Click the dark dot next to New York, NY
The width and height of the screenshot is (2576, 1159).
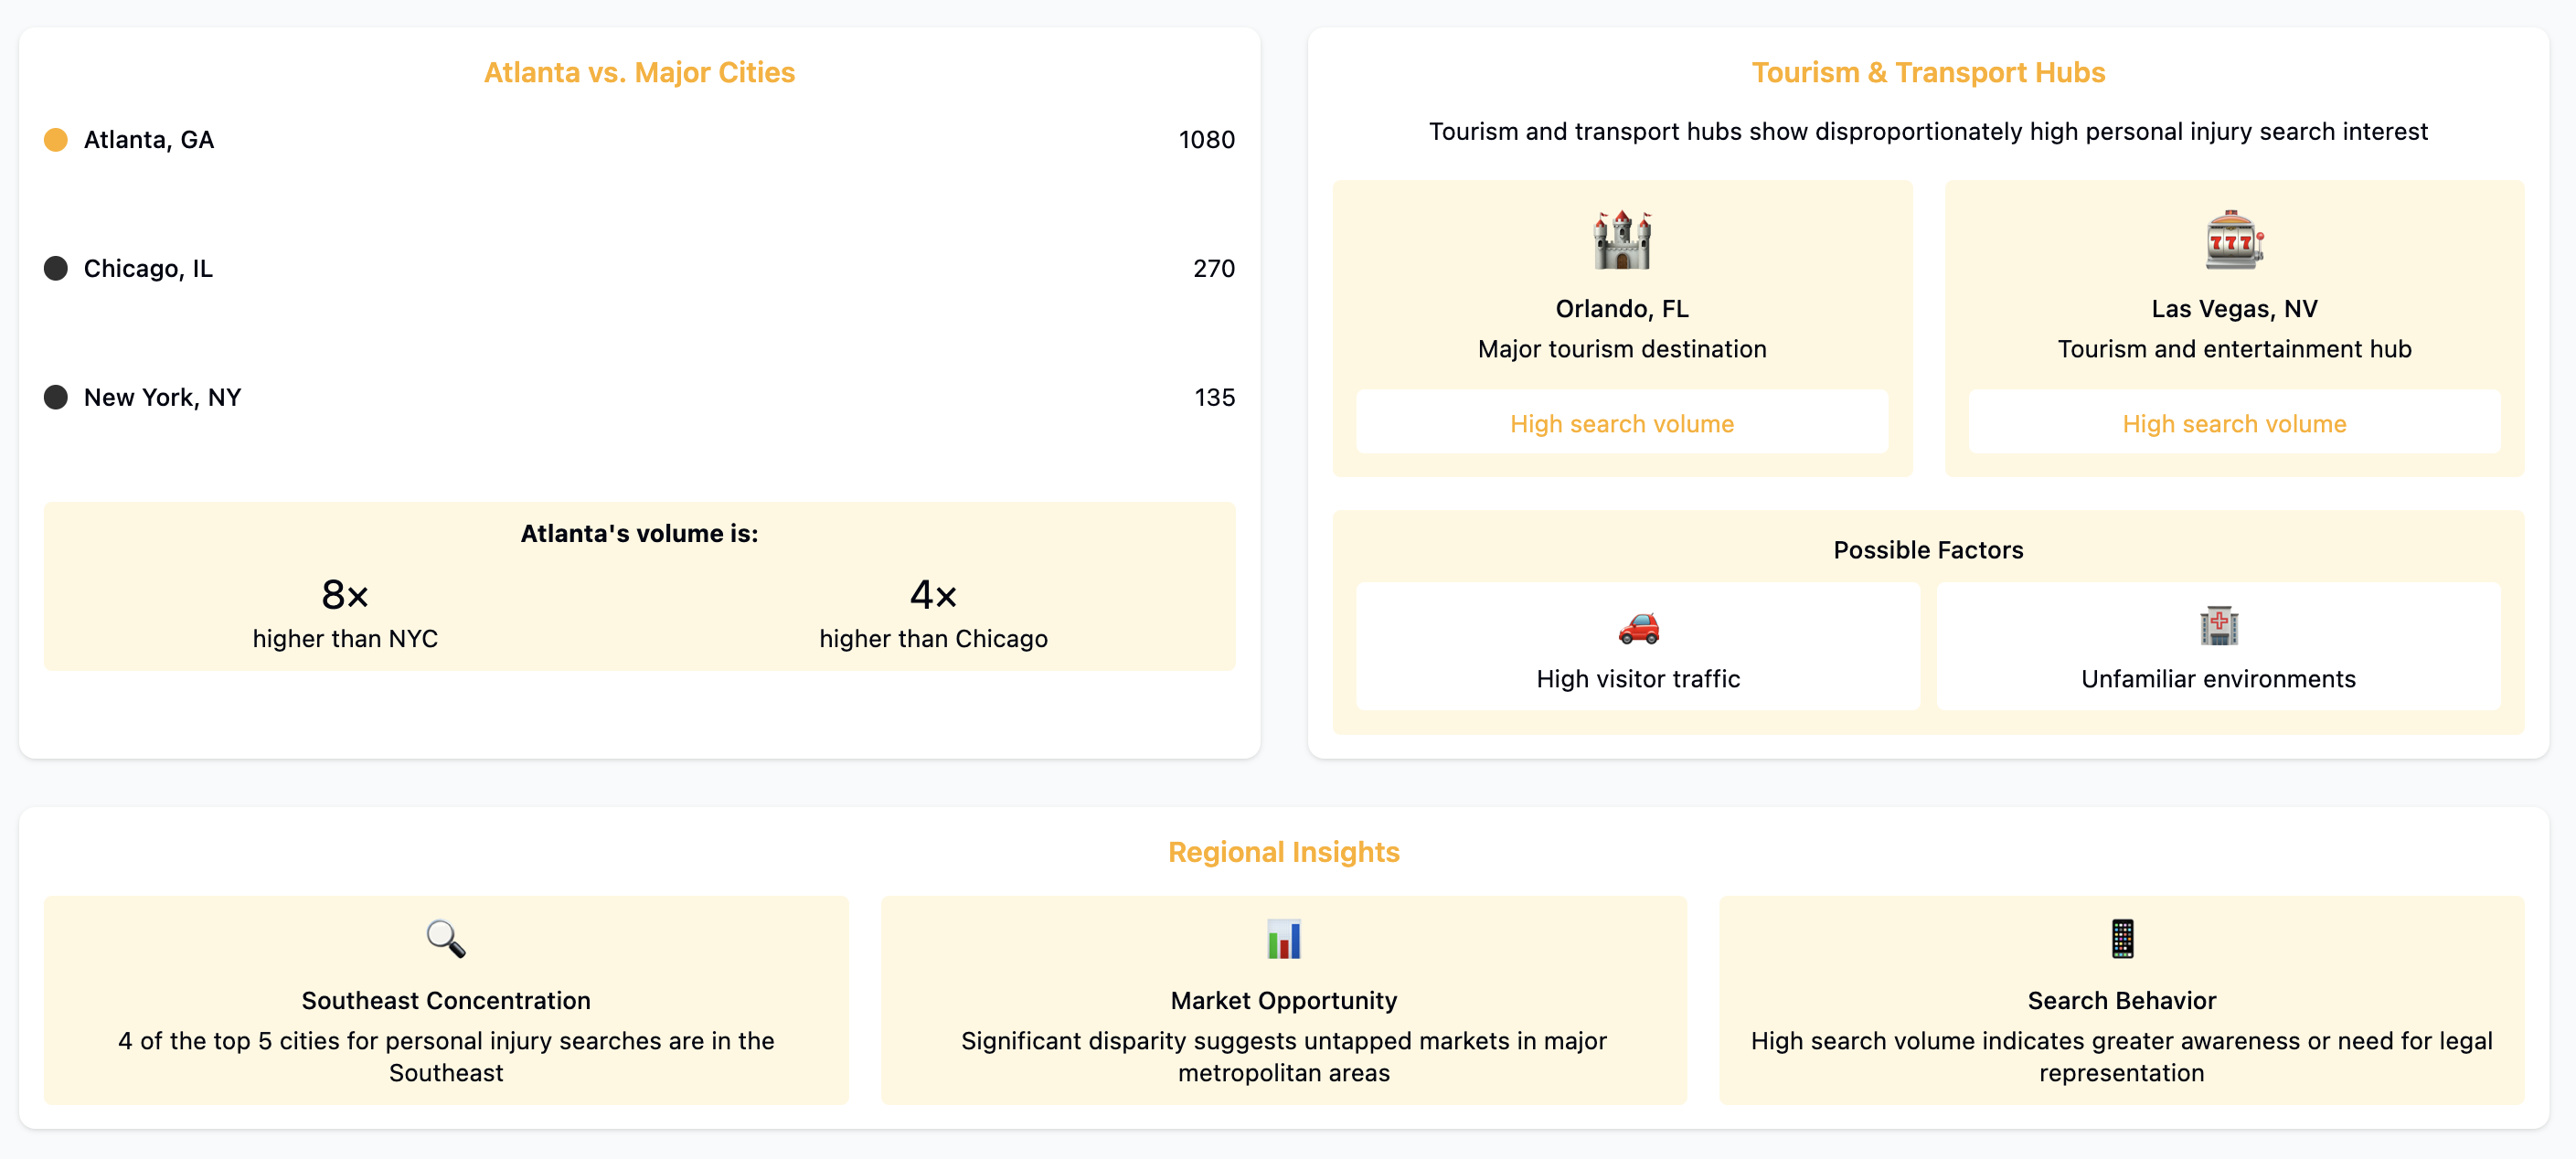(56, 398)
